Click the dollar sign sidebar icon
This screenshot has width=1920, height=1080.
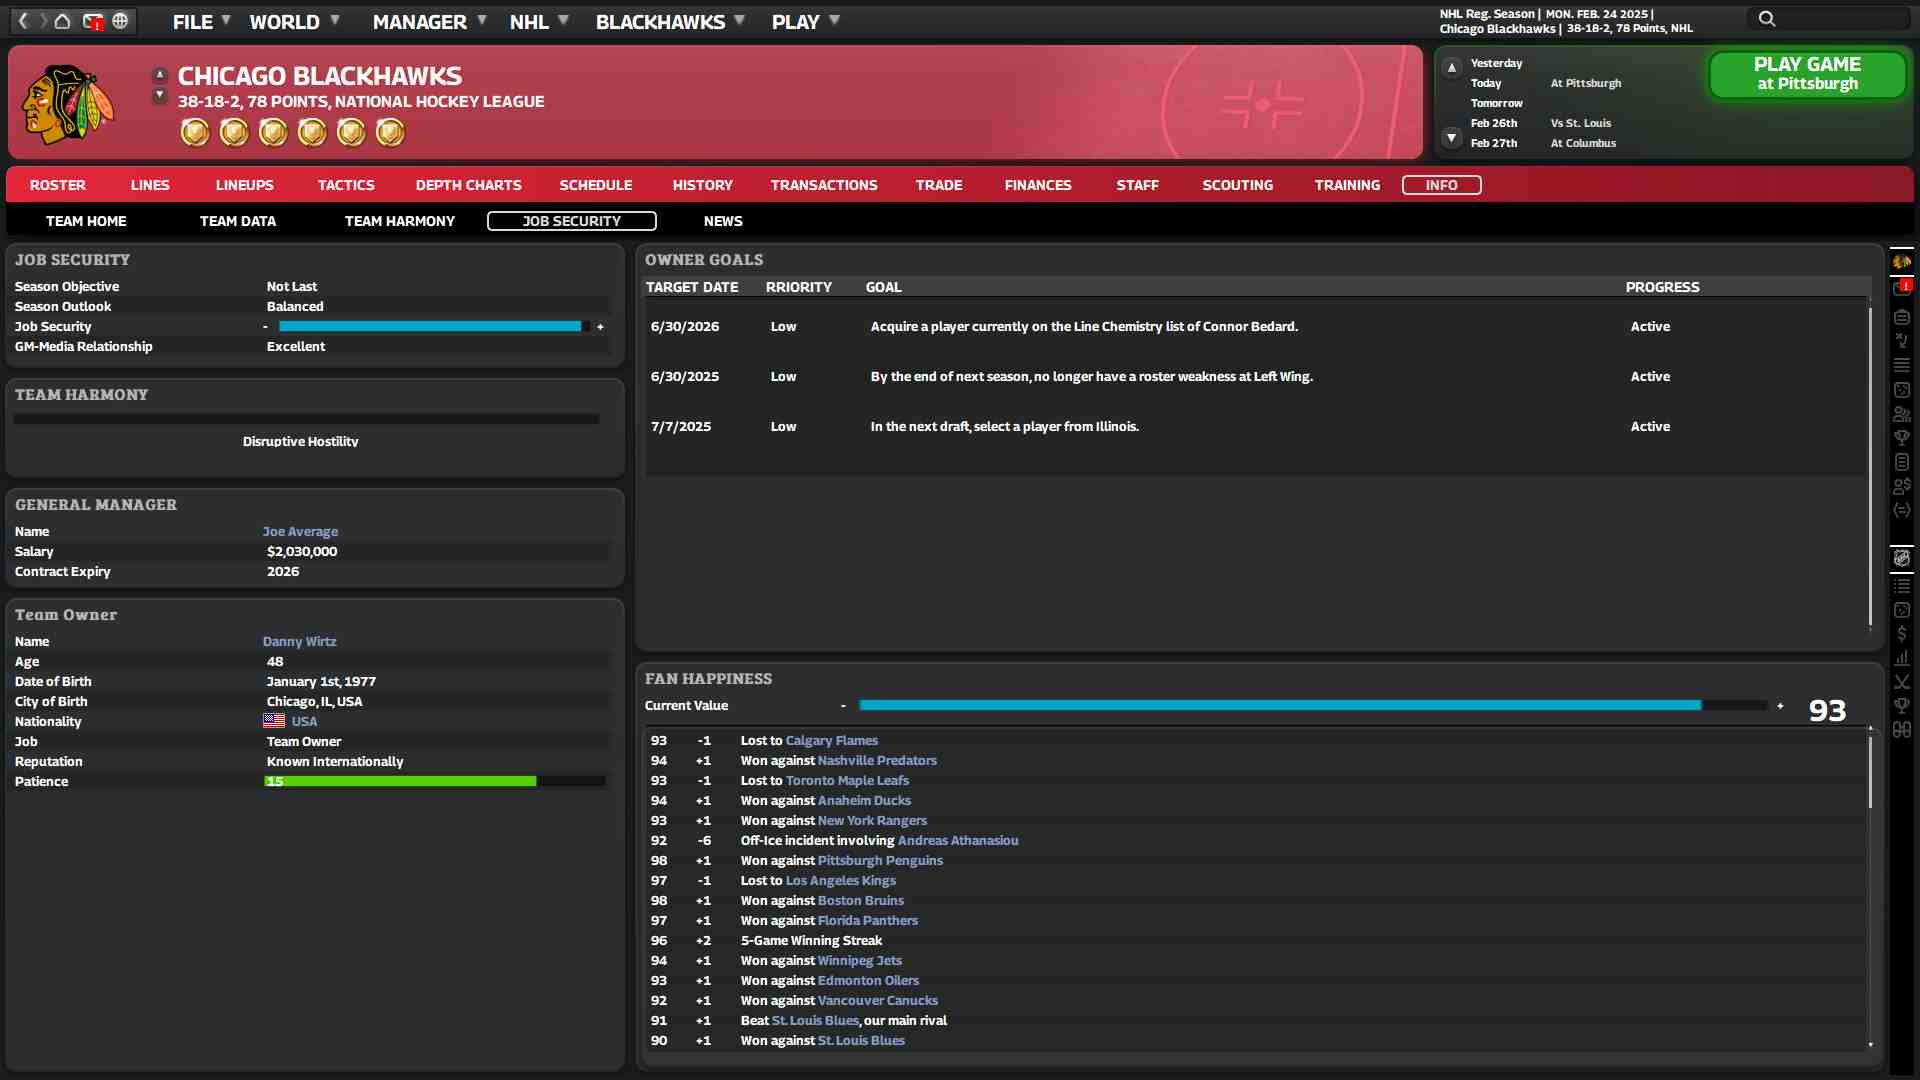[x=1901, y=634]
